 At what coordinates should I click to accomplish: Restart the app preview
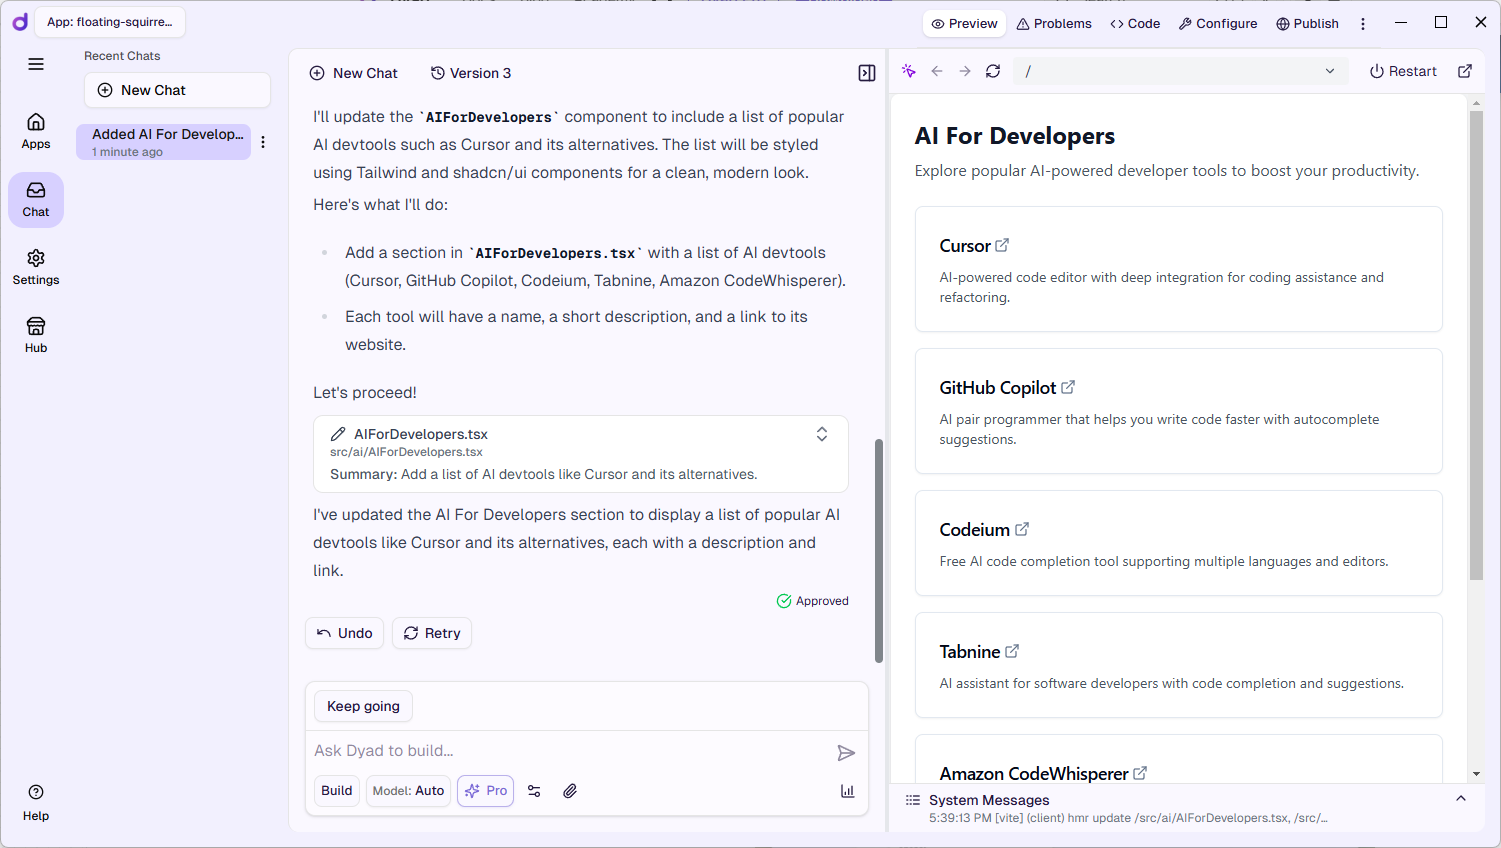(x=1403, y=71)
